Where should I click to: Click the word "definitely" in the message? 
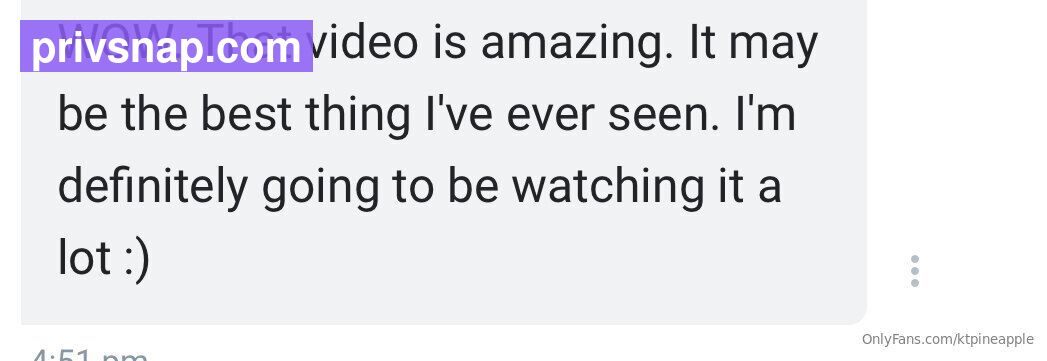point(152,188)
